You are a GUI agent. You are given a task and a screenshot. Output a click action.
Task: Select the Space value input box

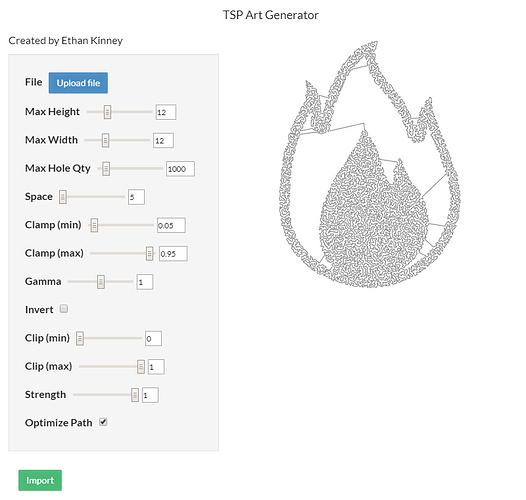coord(136,197)
